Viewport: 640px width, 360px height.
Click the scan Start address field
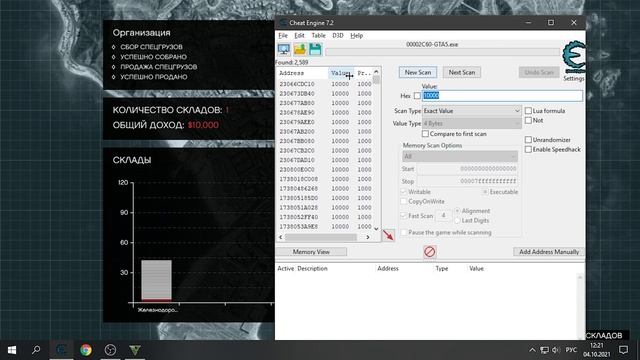(x=467, y=169)
